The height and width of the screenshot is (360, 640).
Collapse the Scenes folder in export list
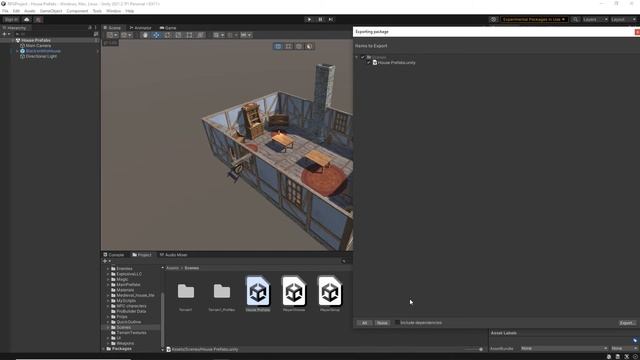[x=357, y=57]
